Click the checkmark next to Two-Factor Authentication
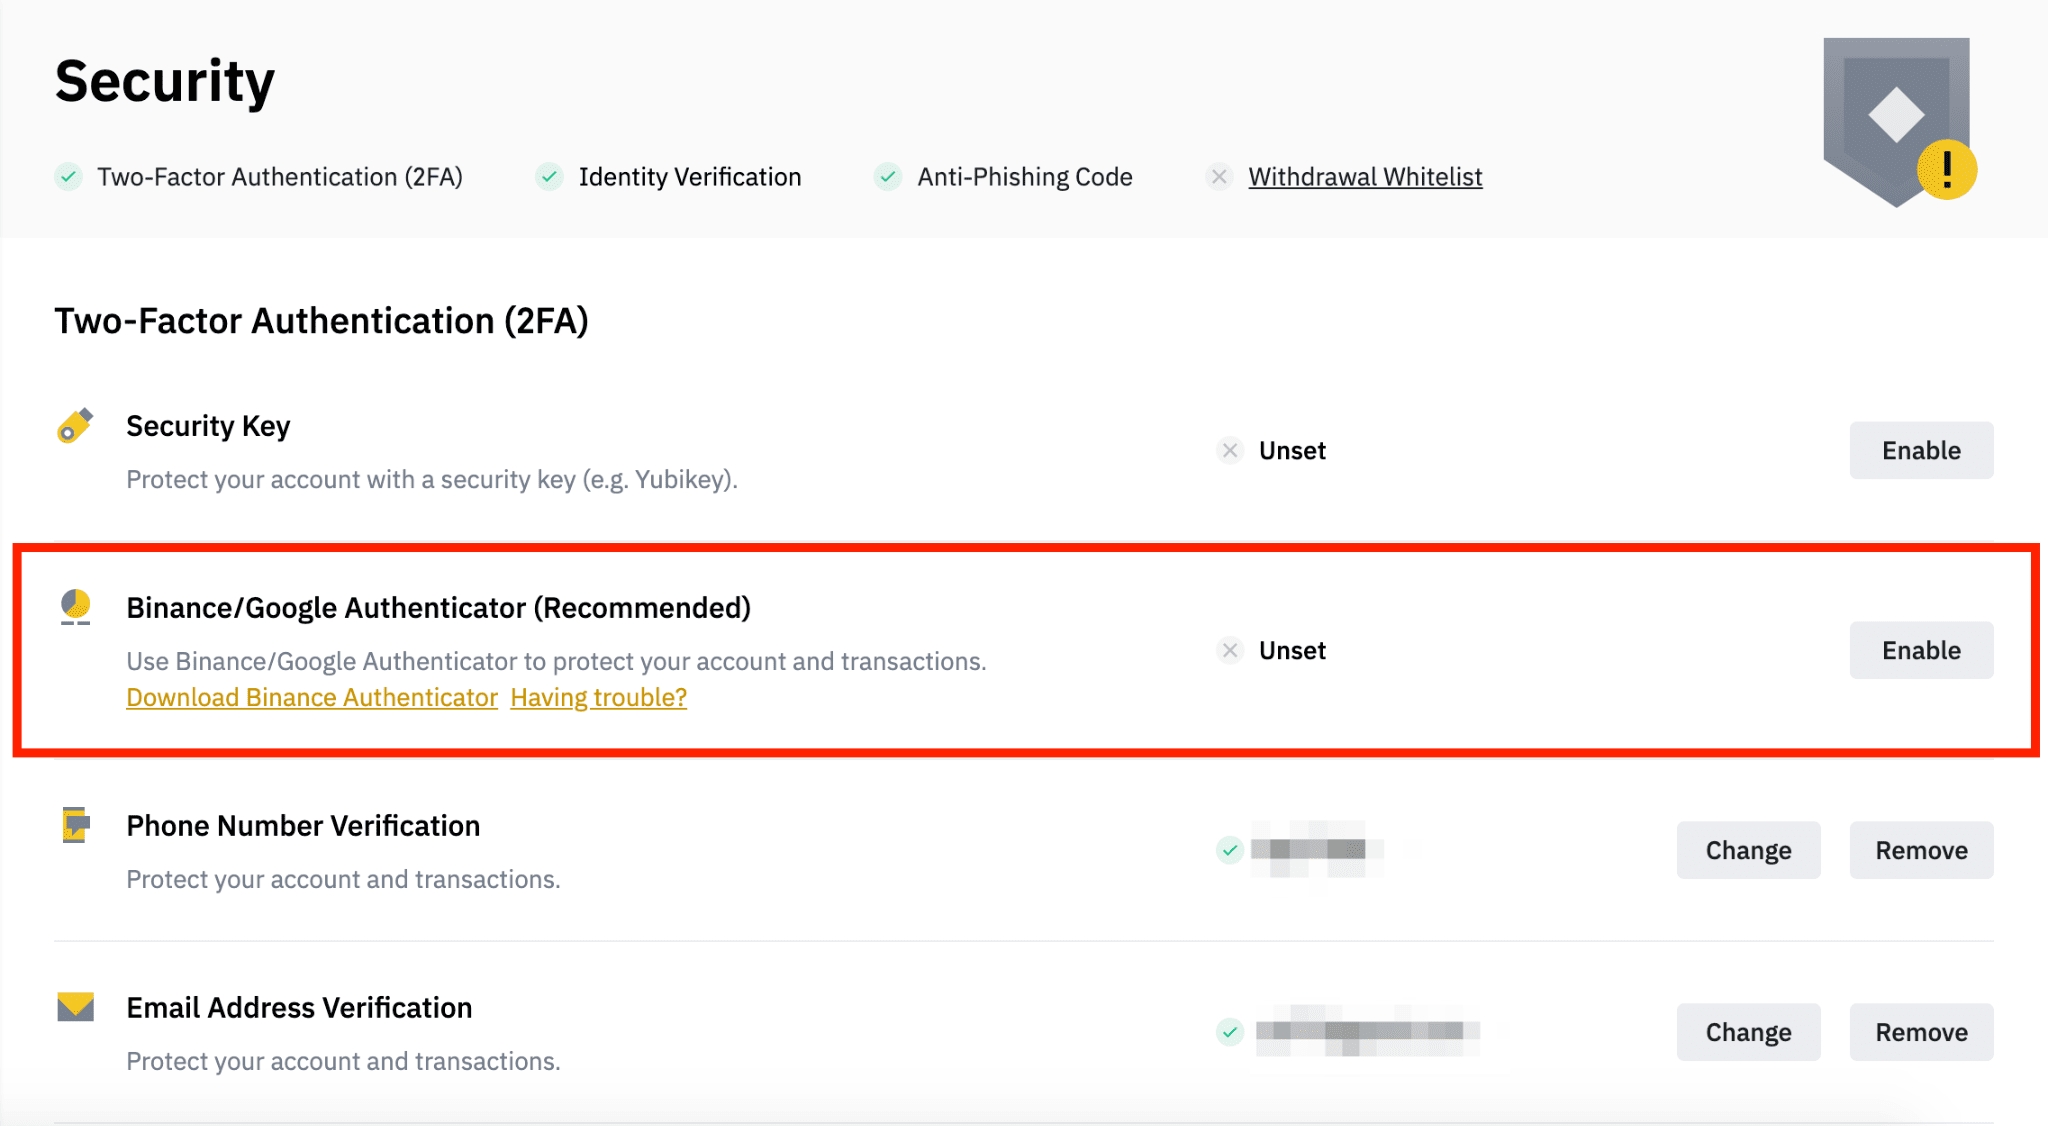This screenshot has width=2048, height=1126. (x=68, y=177)
